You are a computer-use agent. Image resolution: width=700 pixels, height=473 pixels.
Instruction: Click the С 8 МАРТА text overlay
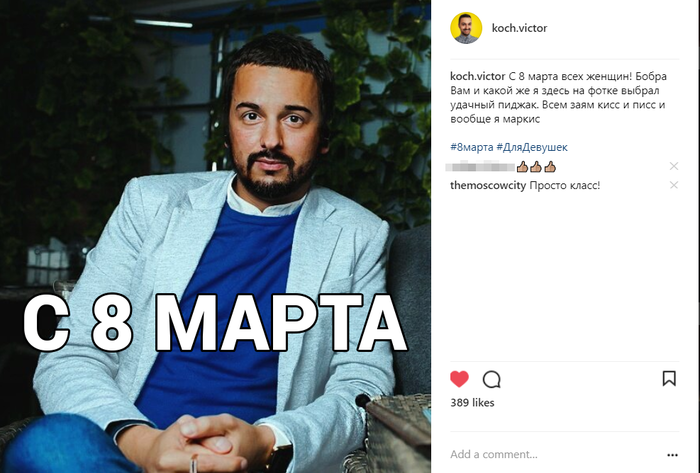click(215, 323)
